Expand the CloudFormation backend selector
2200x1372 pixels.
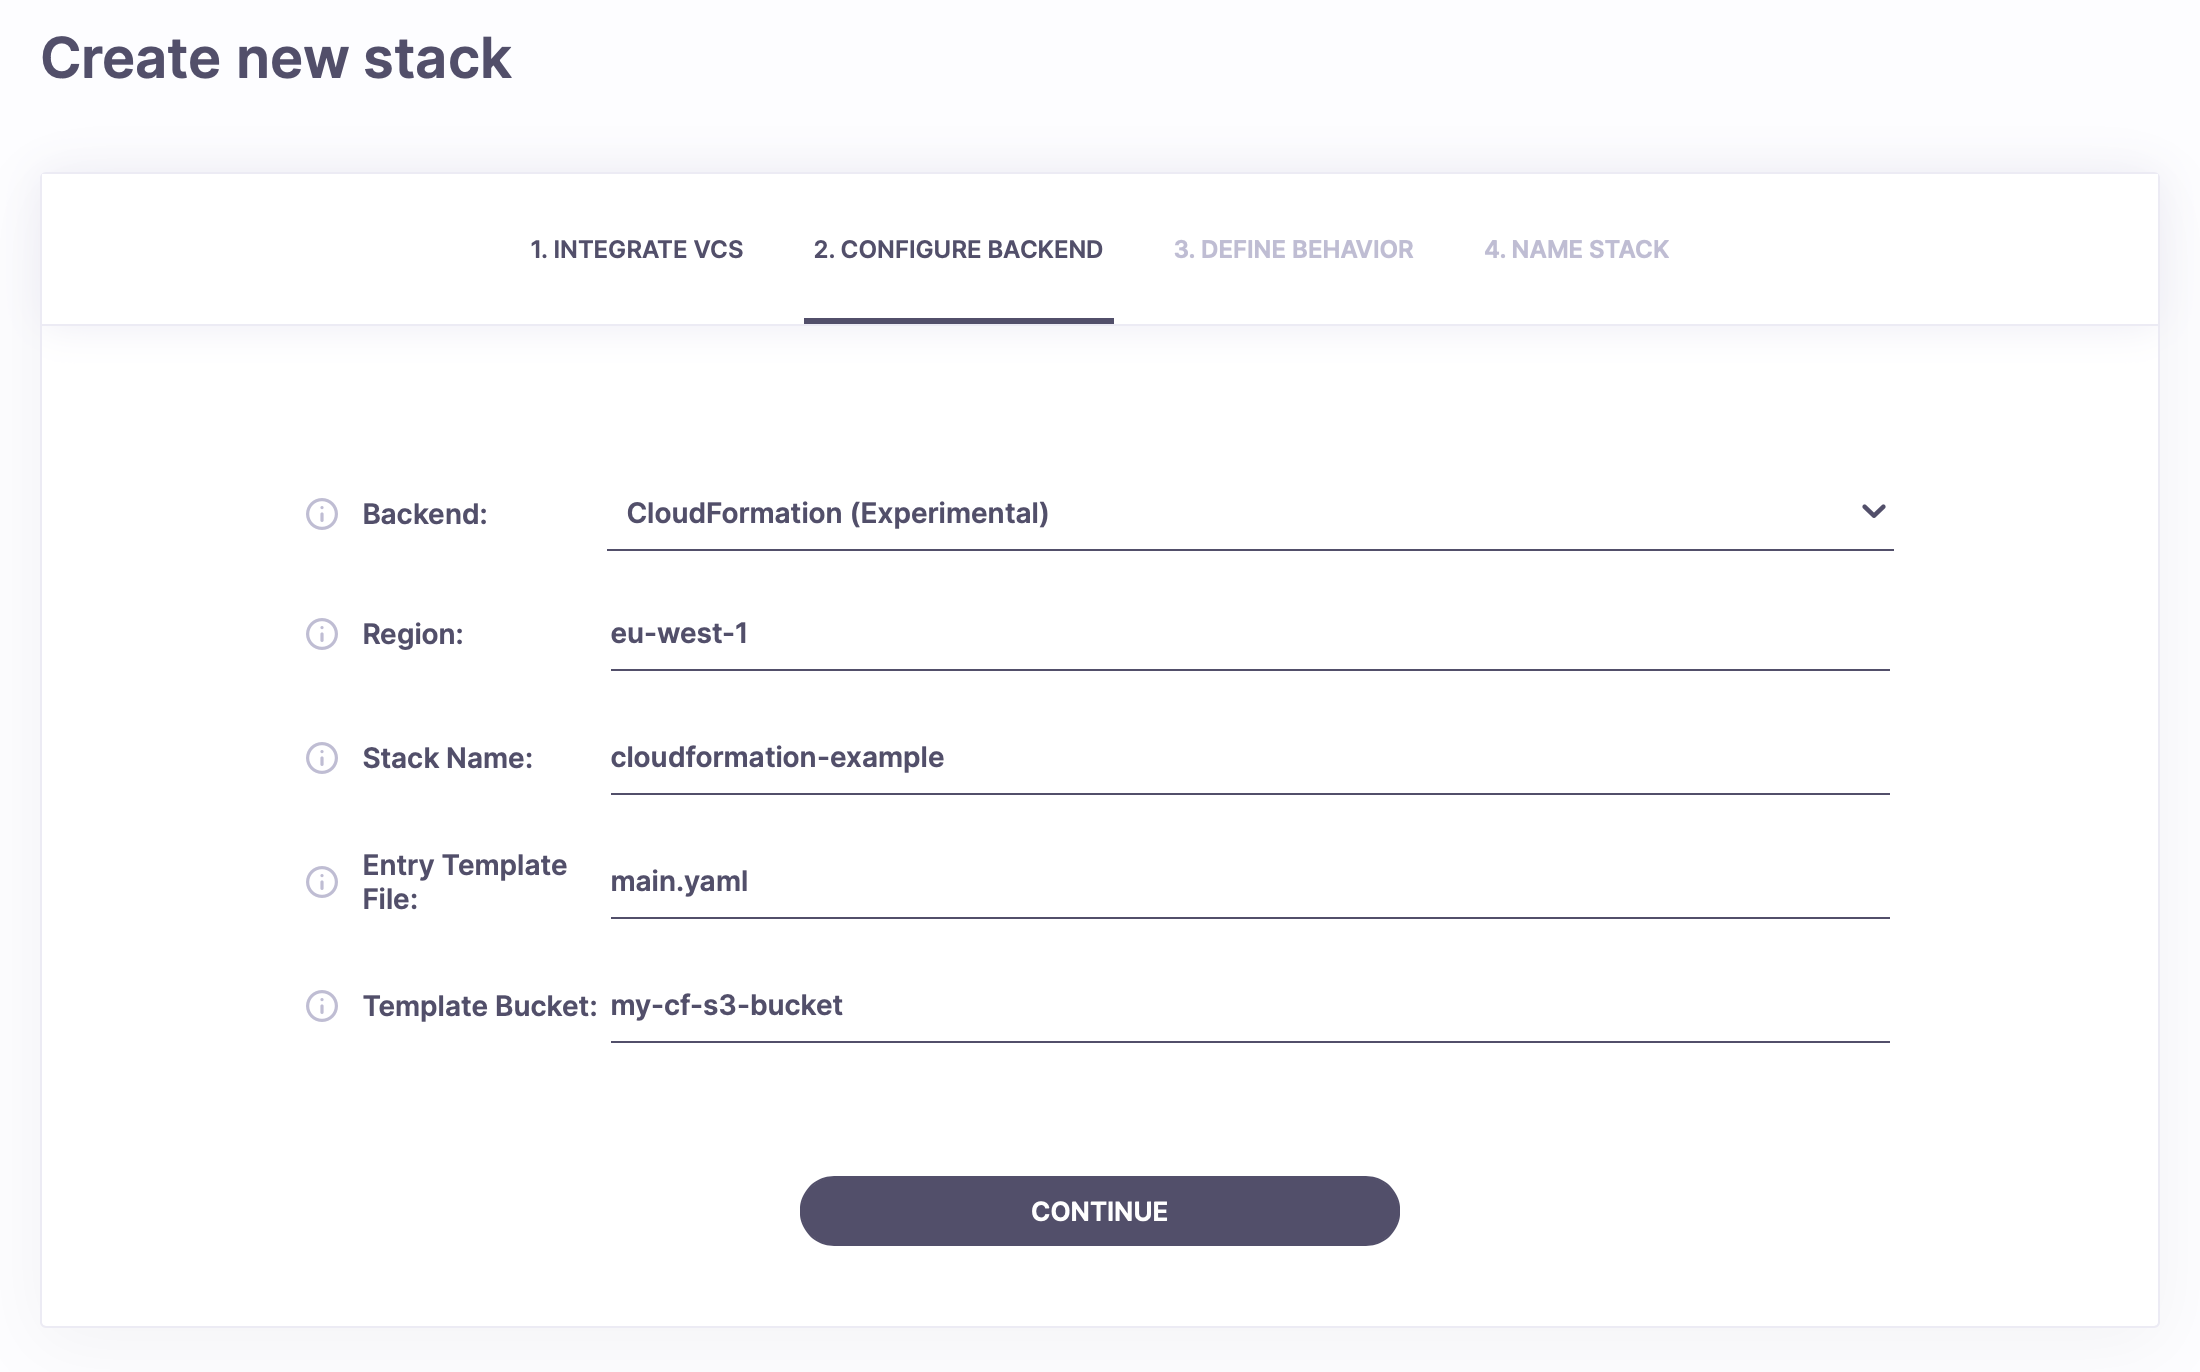[x=1875, y=512]
